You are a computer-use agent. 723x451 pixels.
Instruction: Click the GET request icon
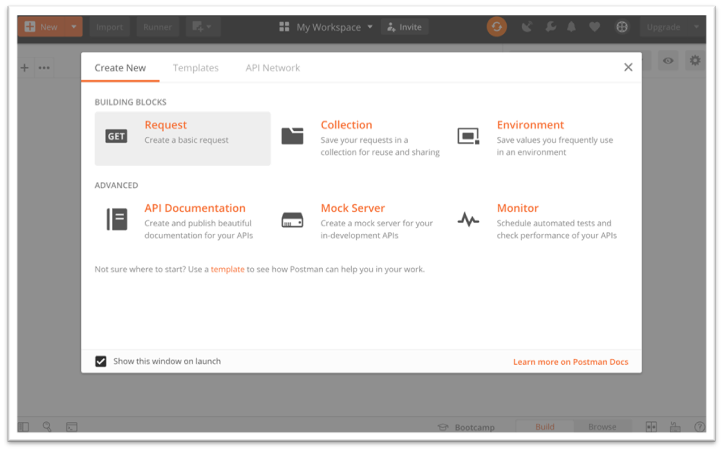[x=116, y=136]
